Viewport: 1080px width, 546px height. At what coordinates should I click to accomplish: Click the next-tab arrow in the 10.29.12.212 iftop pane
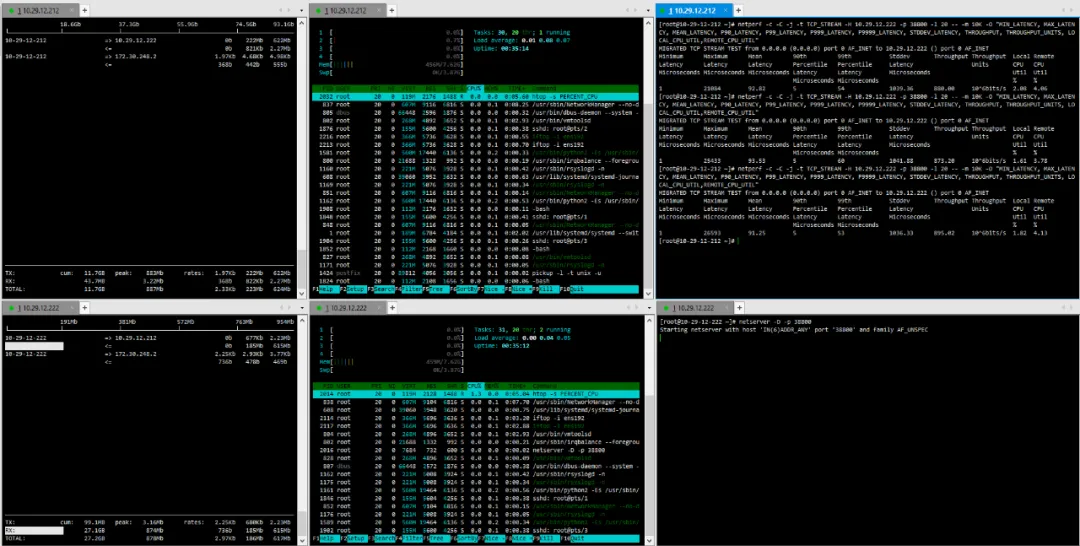(x=291, y=10)
